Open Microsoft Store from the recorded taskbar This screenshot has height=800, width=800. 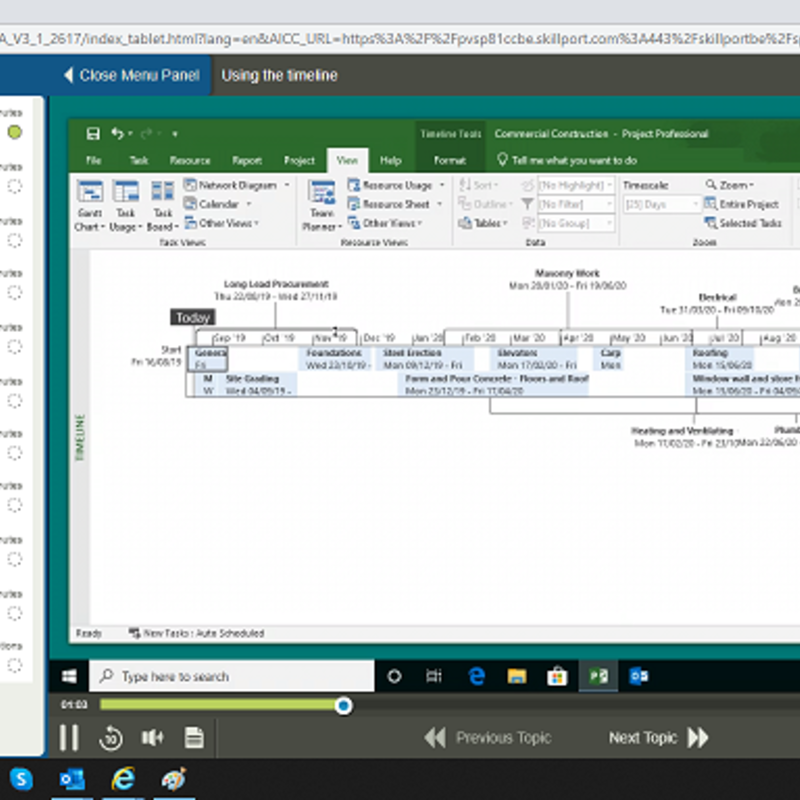(x=557, y=677)
